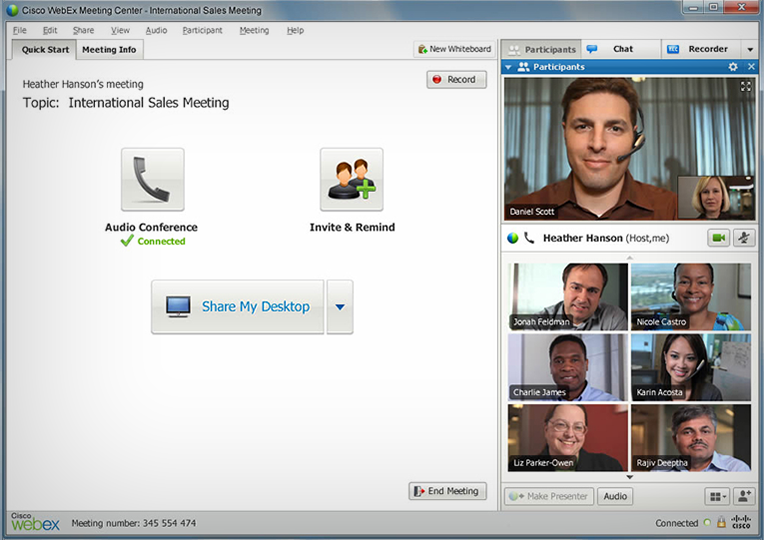Select Charlie James's video thumbnail
This screenshot has height=540, width=764.
(568, 367)
